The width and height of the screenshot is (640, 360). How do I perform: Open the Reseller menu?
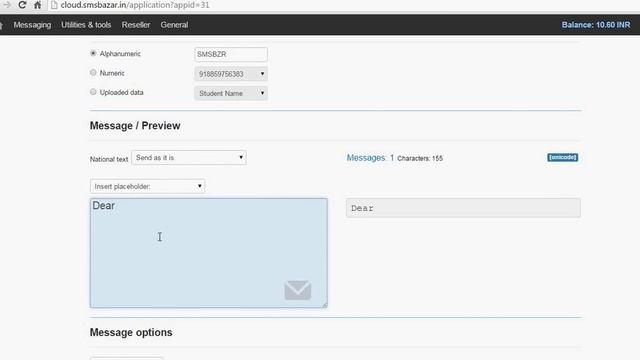[136, 25]
